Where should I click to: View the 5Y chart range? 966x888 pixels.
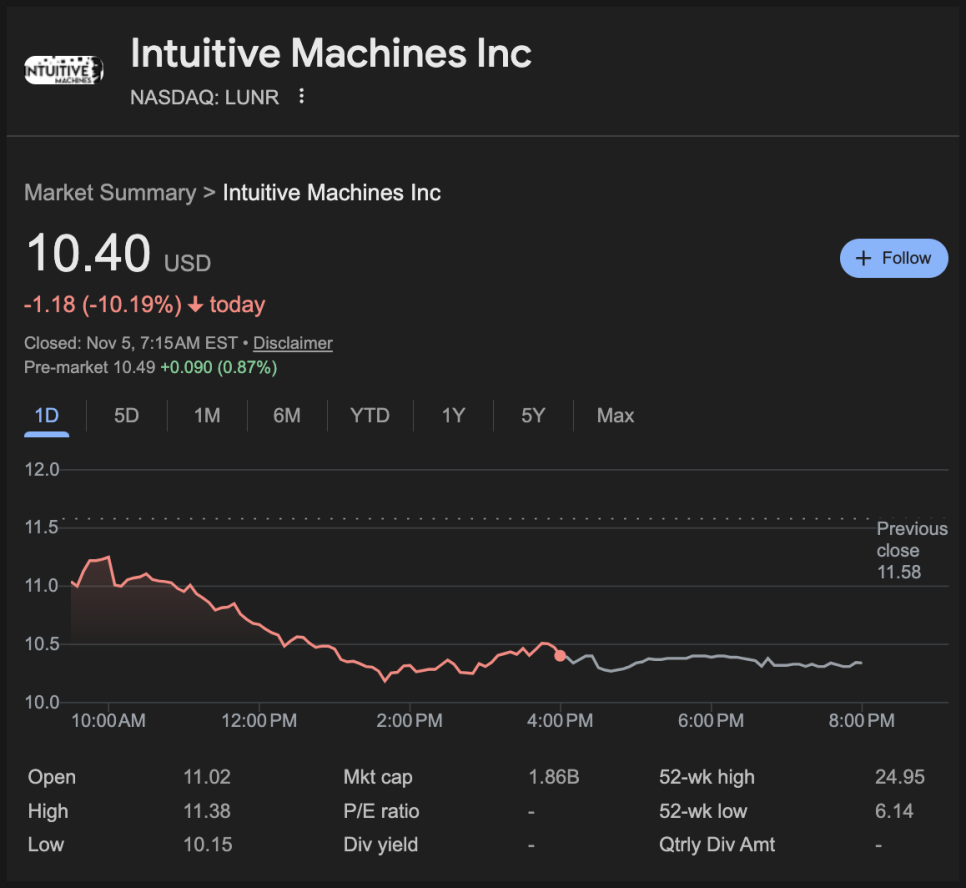click(533, 415)
